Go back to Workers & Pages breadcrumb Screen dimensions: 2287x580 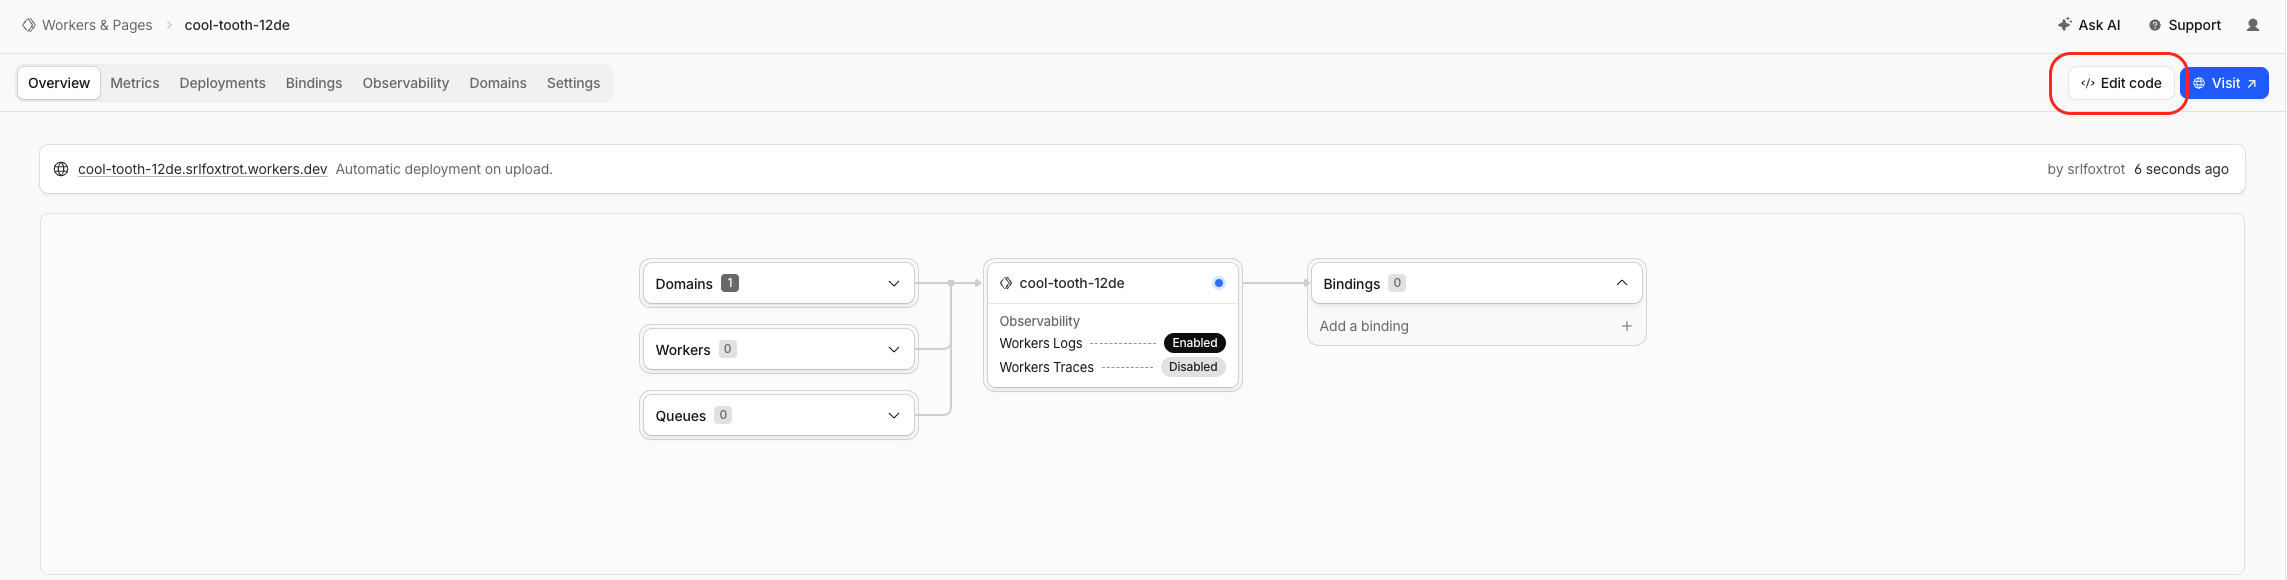pyautogui.click(x=97, y=25)
